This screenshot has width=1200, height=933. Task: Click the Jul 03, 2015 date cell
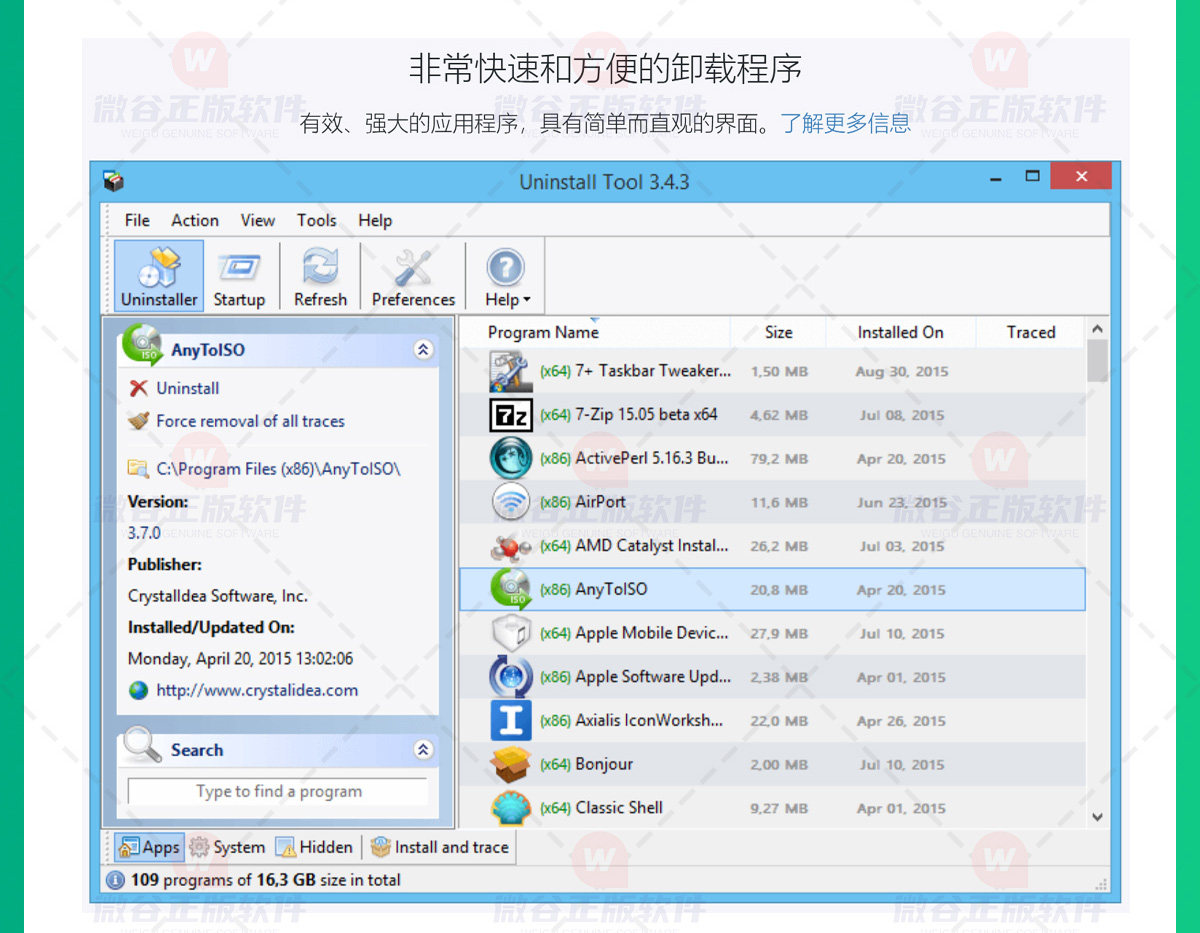(900, 546)
